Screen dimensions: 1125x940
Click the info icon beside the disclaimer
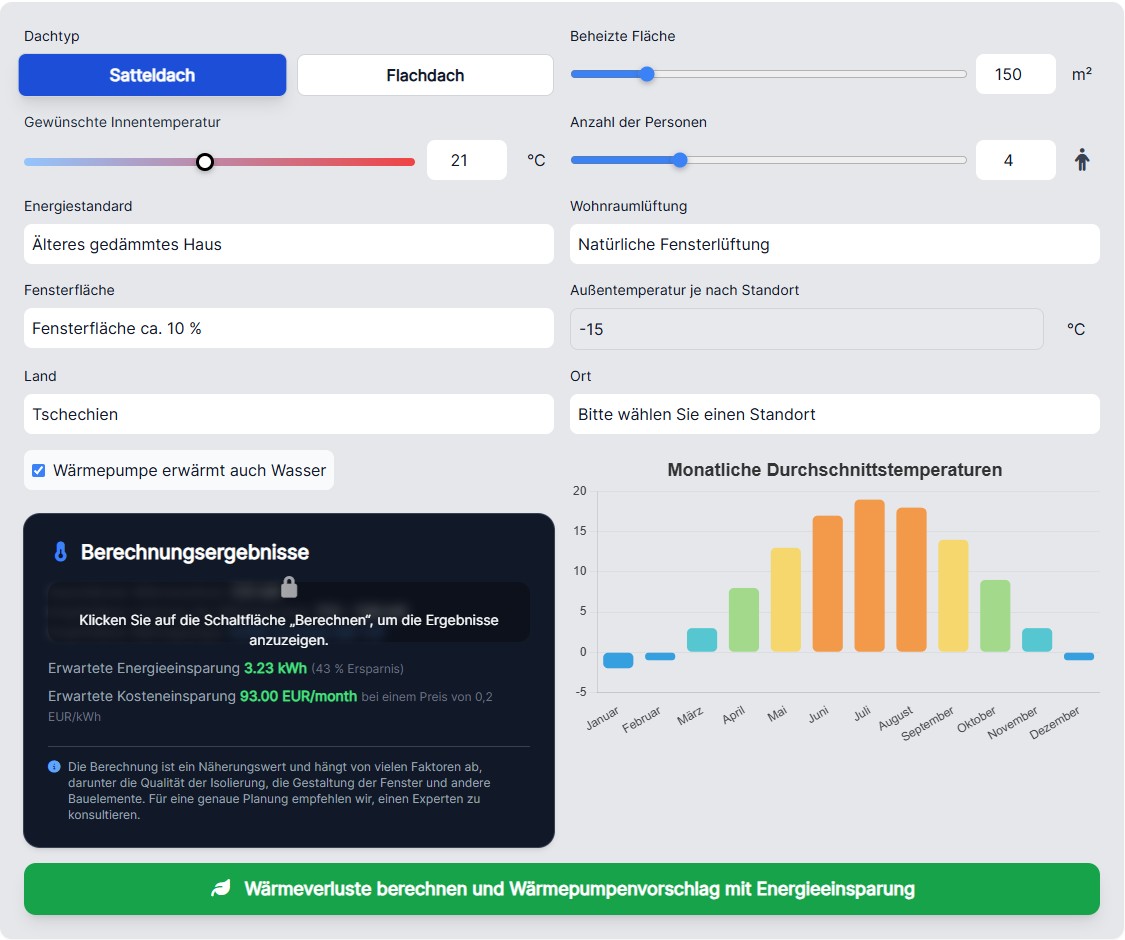tap(54, 767)
